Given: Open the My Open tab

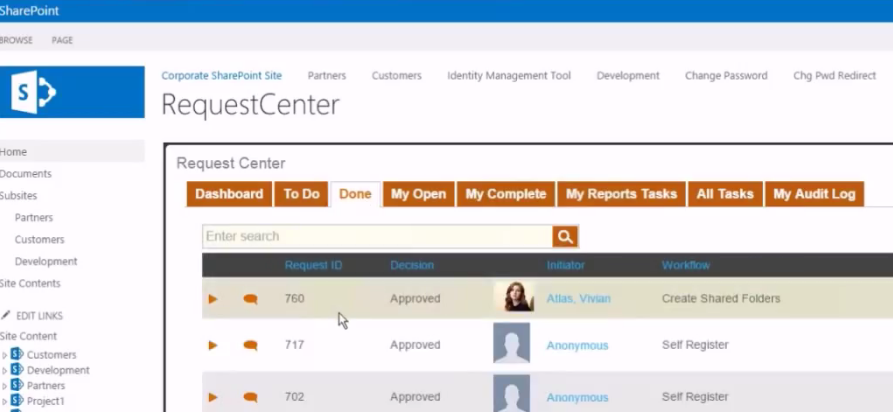Looking at the screenshot, I should [x=419, y=194].
